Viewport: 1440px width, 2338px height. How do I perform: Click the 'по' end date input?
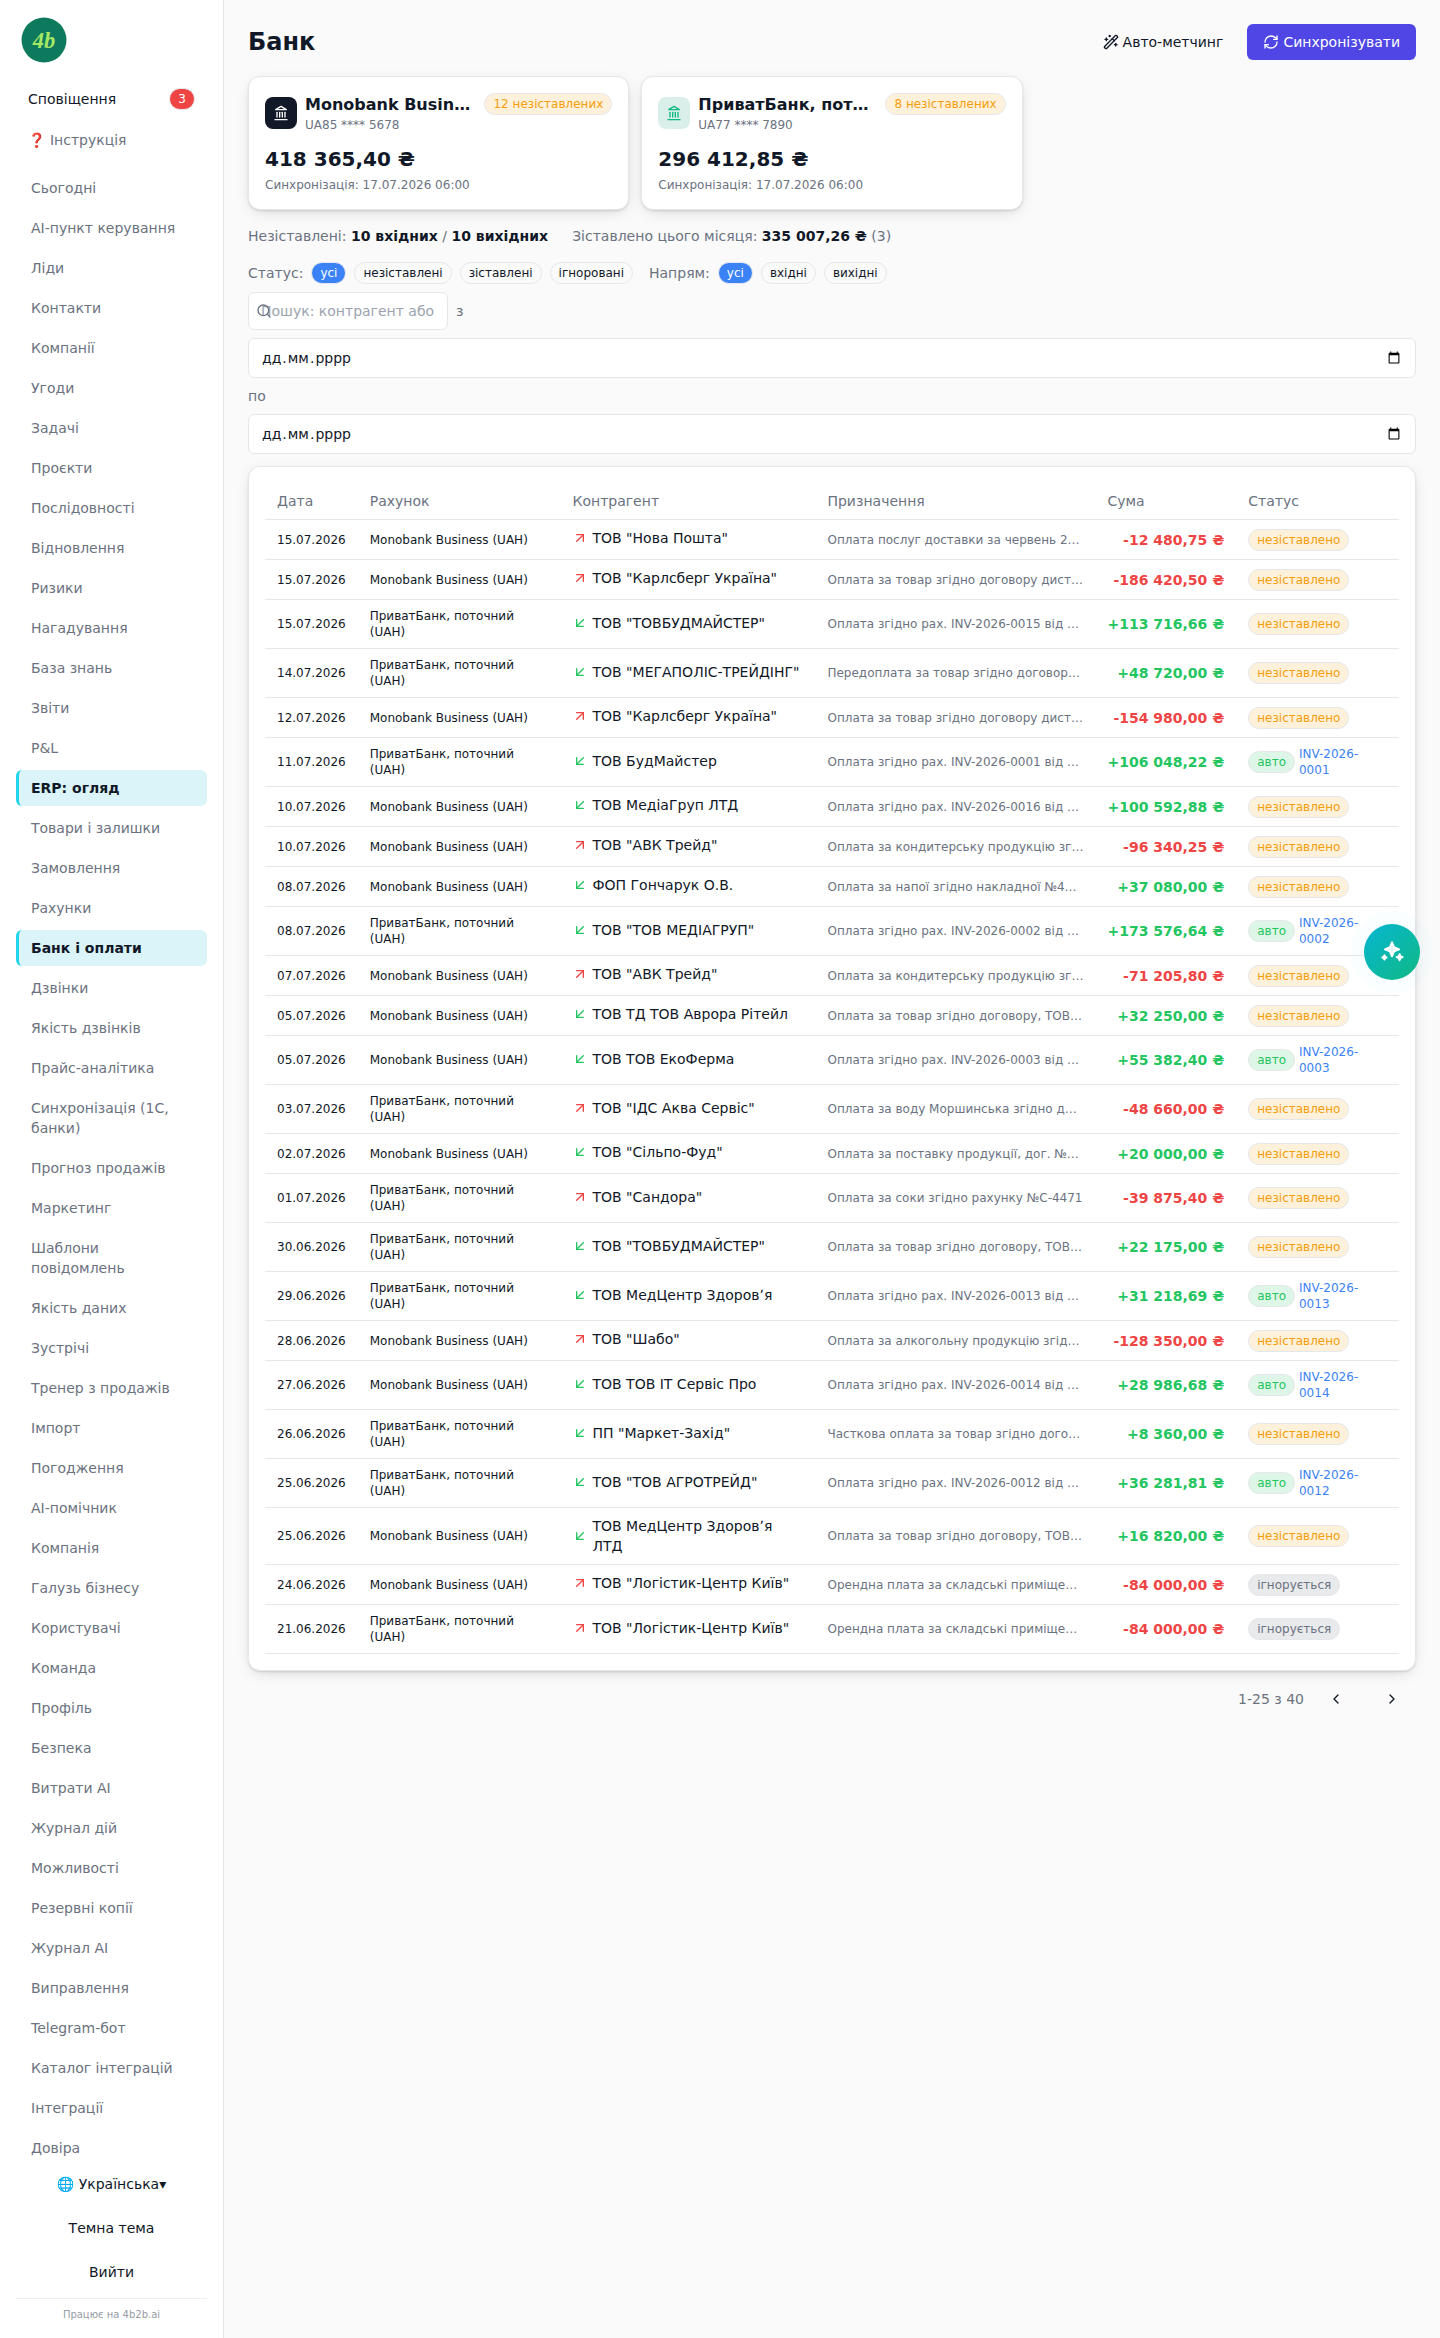pyautogui.click(x=831, y=434)
